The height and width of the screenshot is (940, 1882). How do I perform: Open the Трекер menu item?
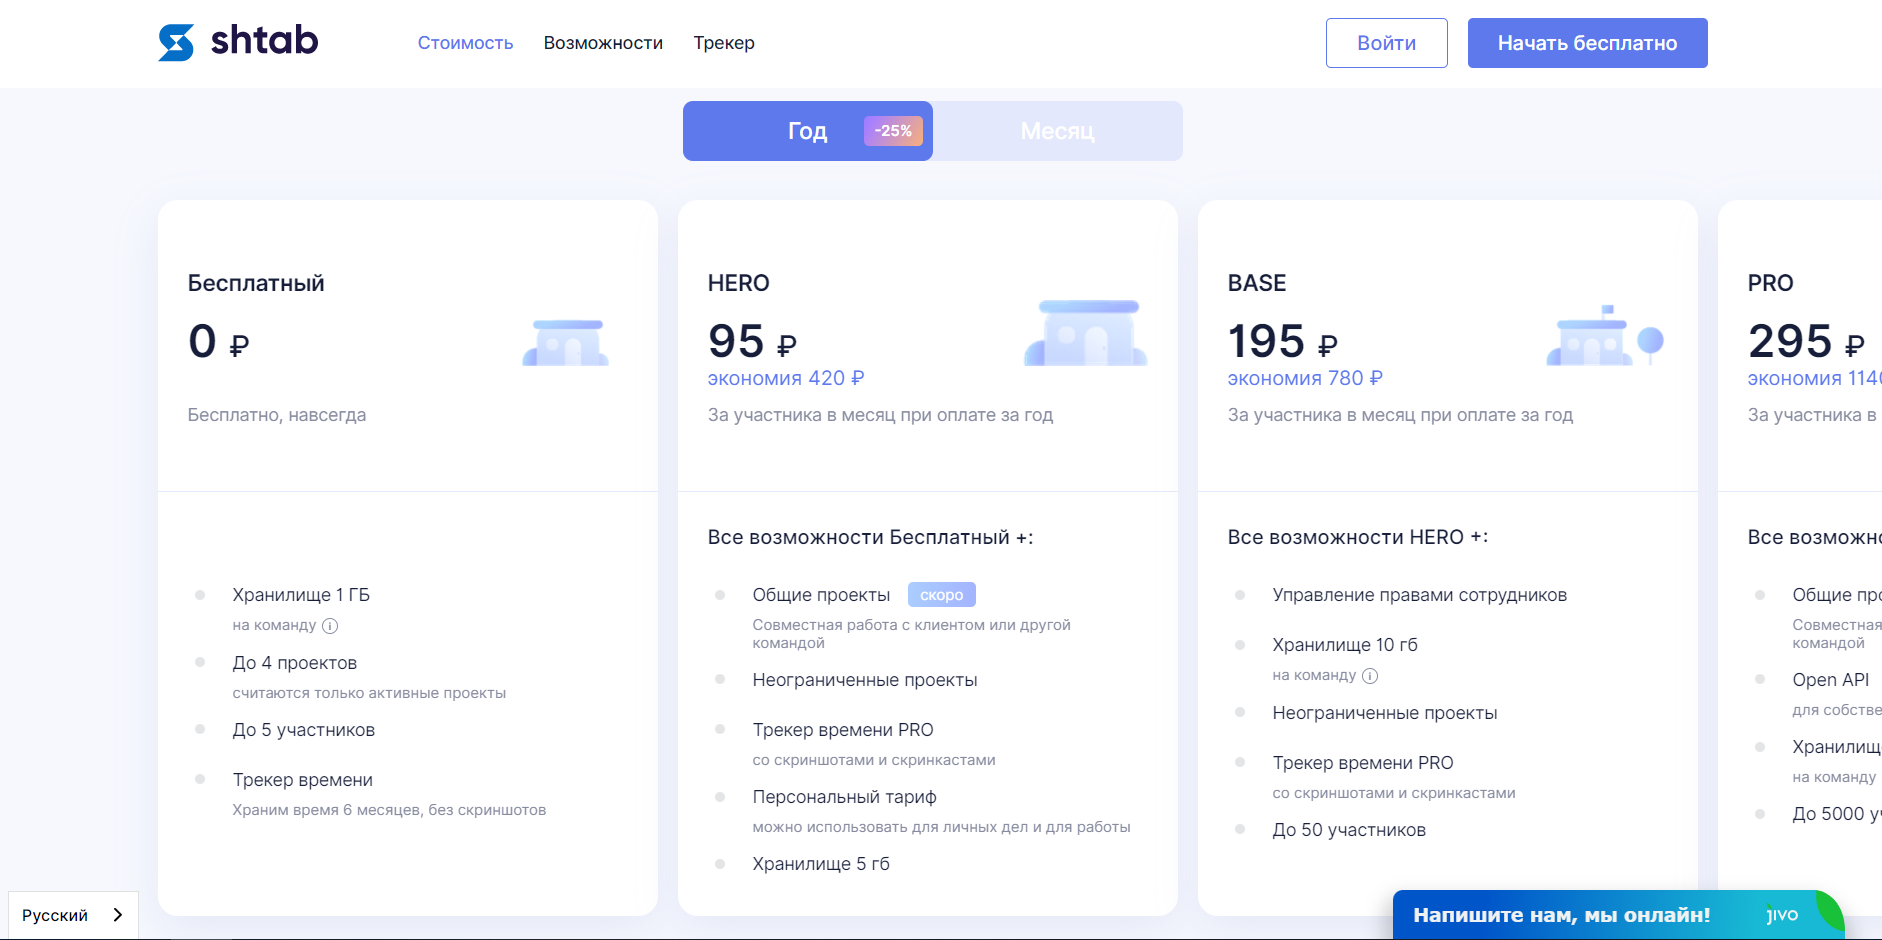724,43
